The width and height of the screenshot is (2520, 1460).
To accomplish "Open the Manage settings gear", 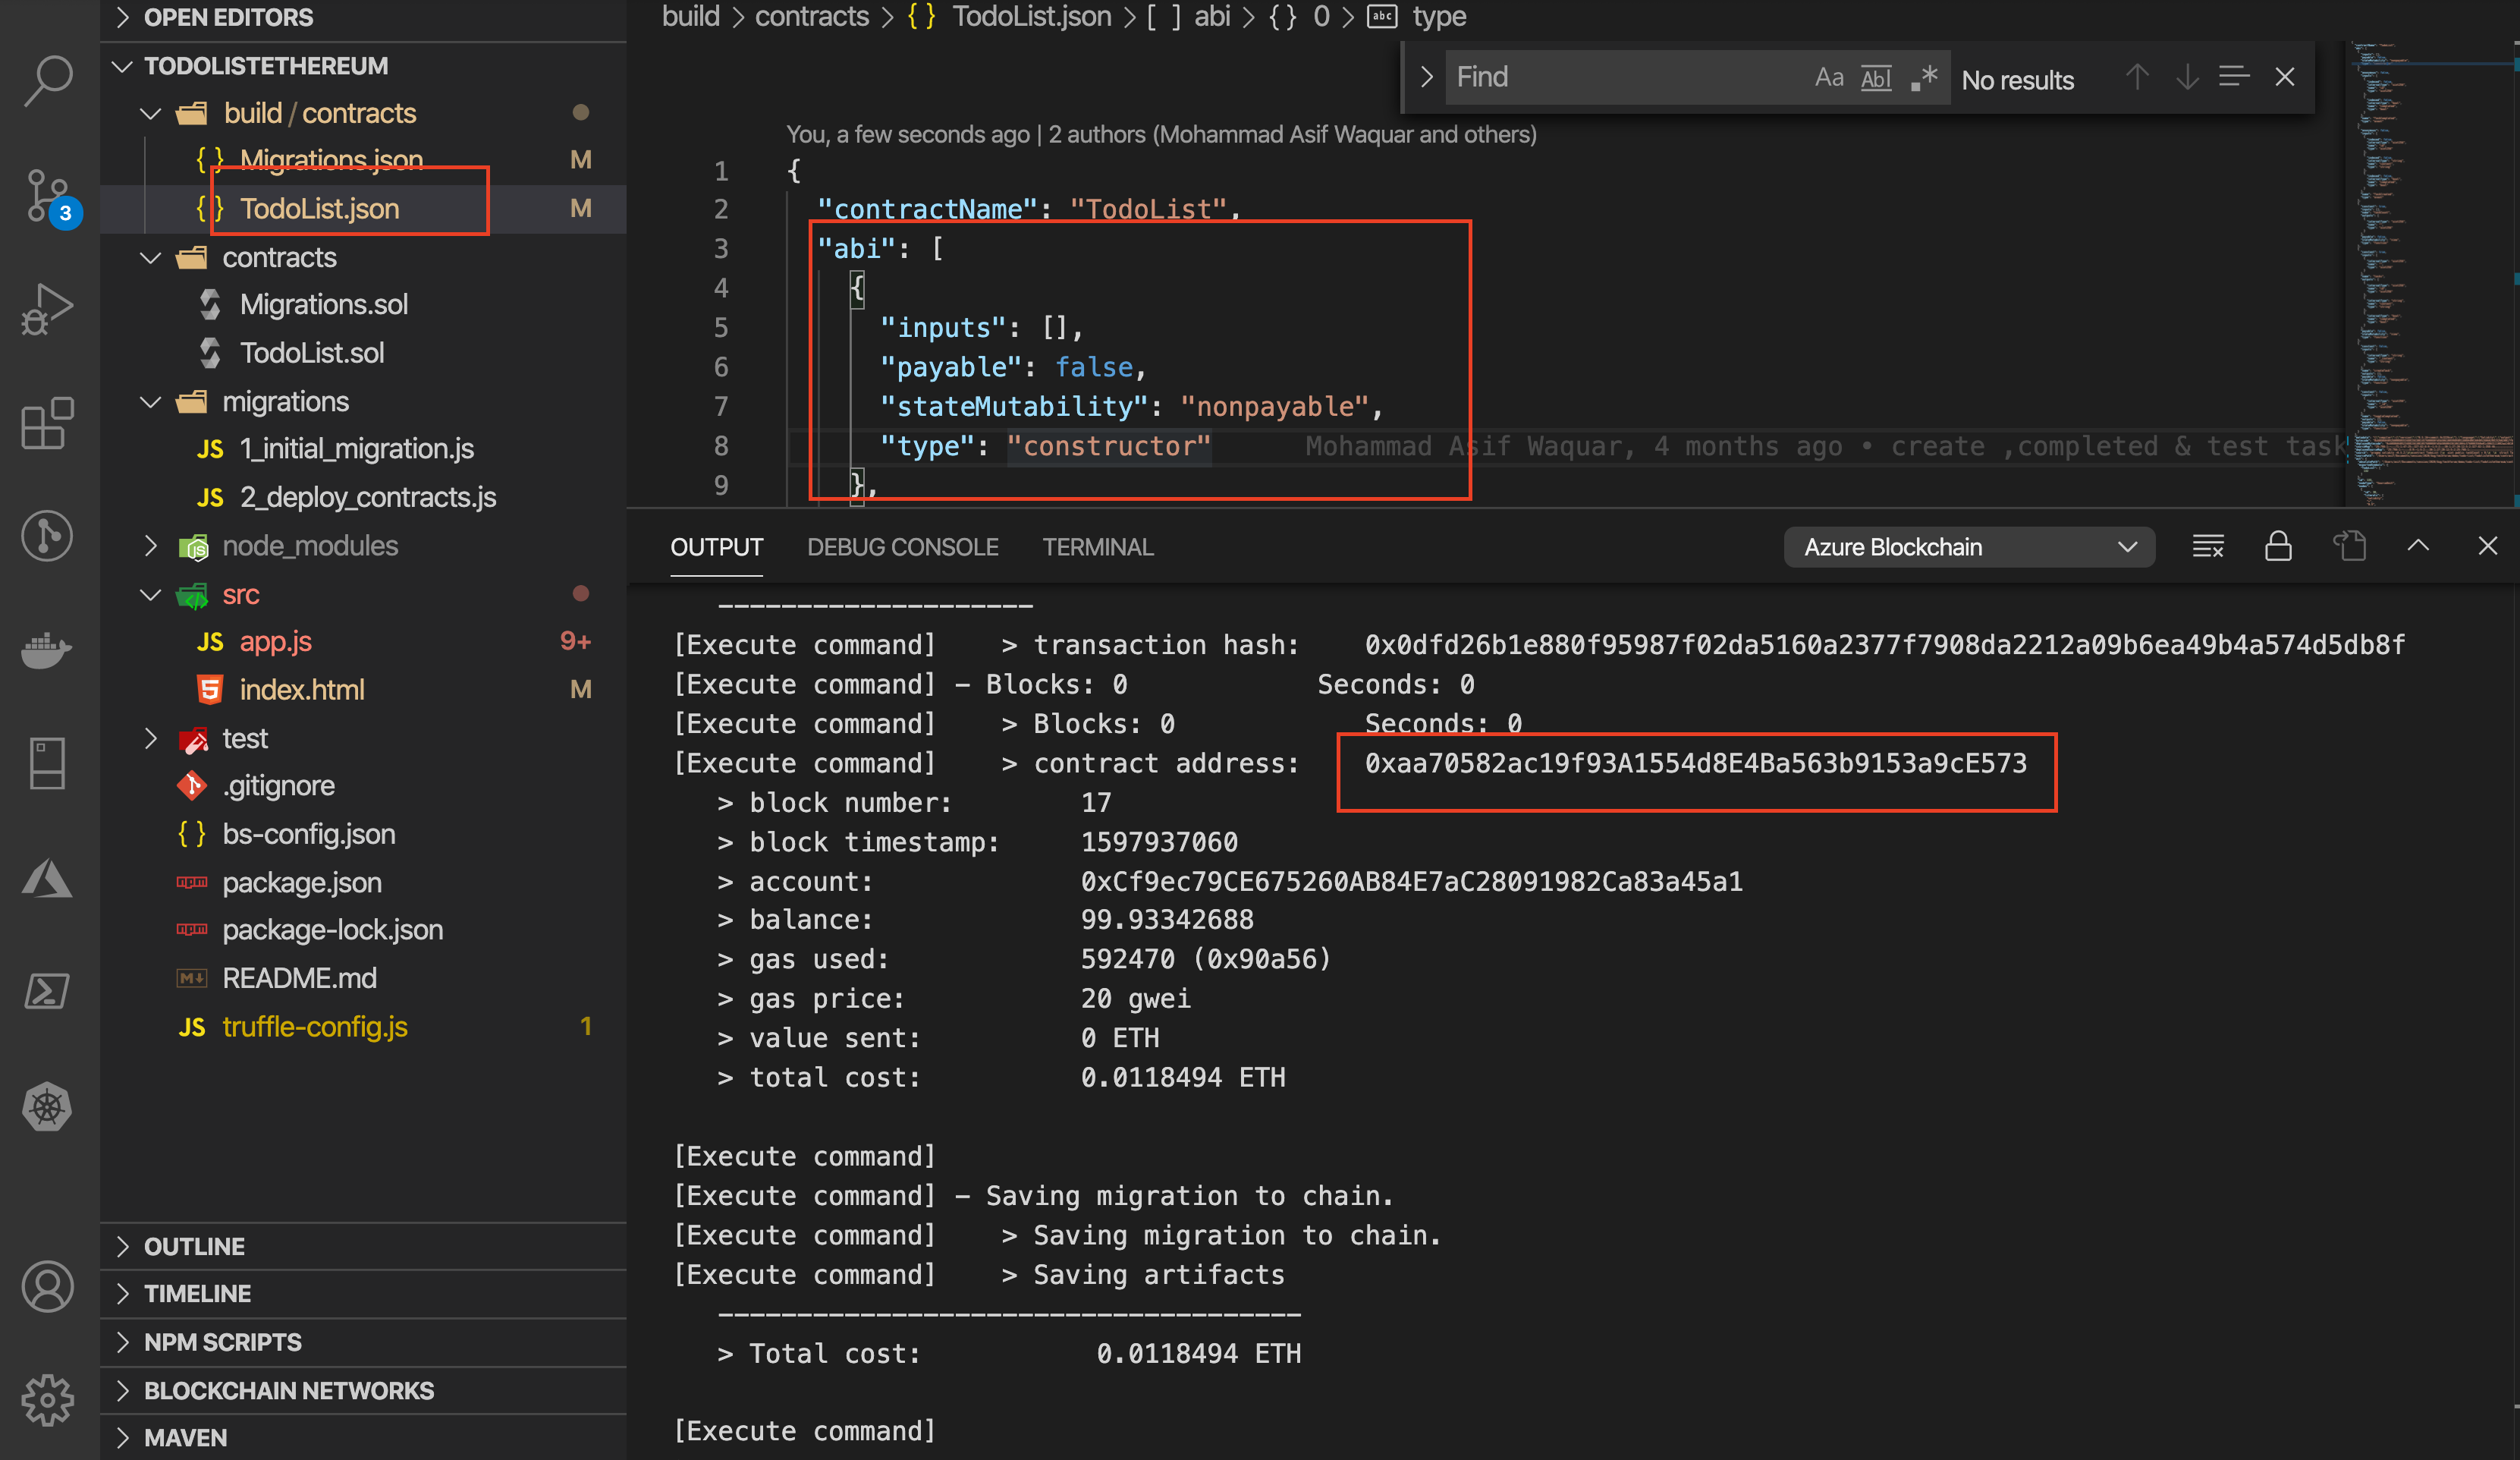I will pyautogui.click(x=47, y=1400).
